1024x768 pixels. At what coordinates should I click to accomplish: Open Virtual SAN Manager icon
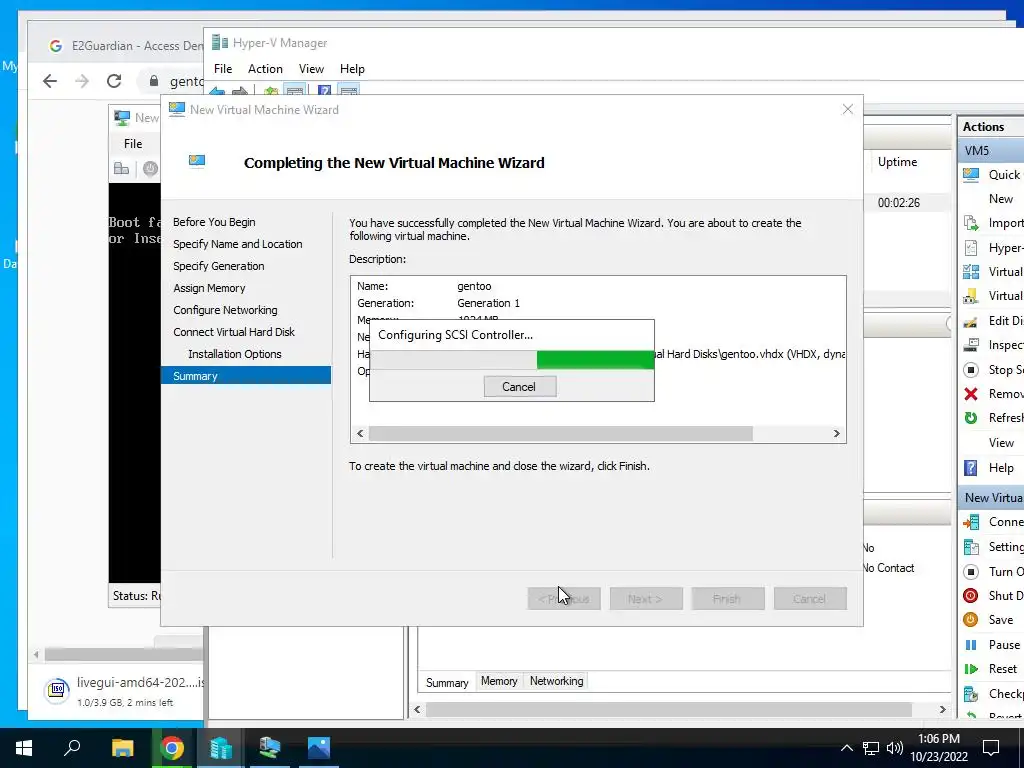[971, 296]
